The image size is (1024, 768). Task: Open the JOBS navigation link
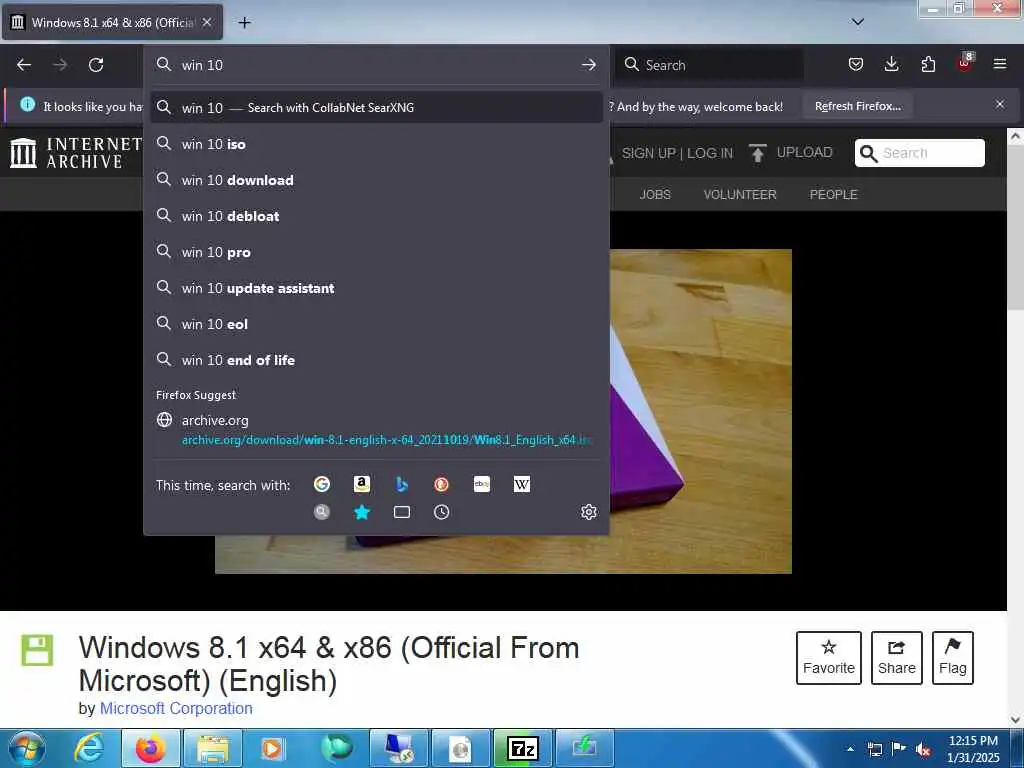pos(655,195)
